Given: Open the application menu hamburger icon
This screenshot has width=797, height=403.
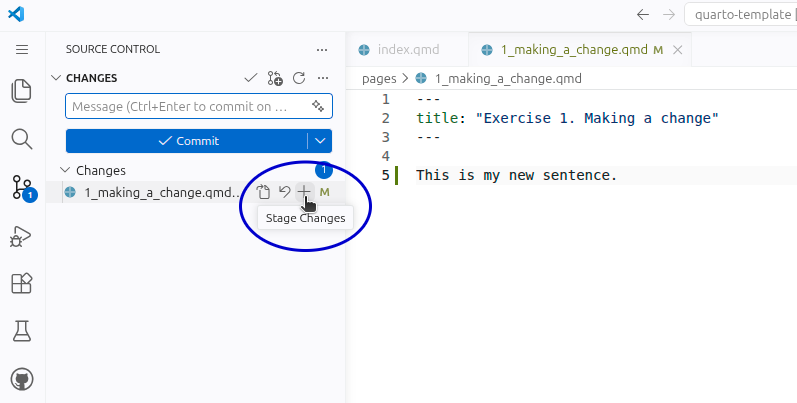Looking at the screenshot, I should (22, 49).
